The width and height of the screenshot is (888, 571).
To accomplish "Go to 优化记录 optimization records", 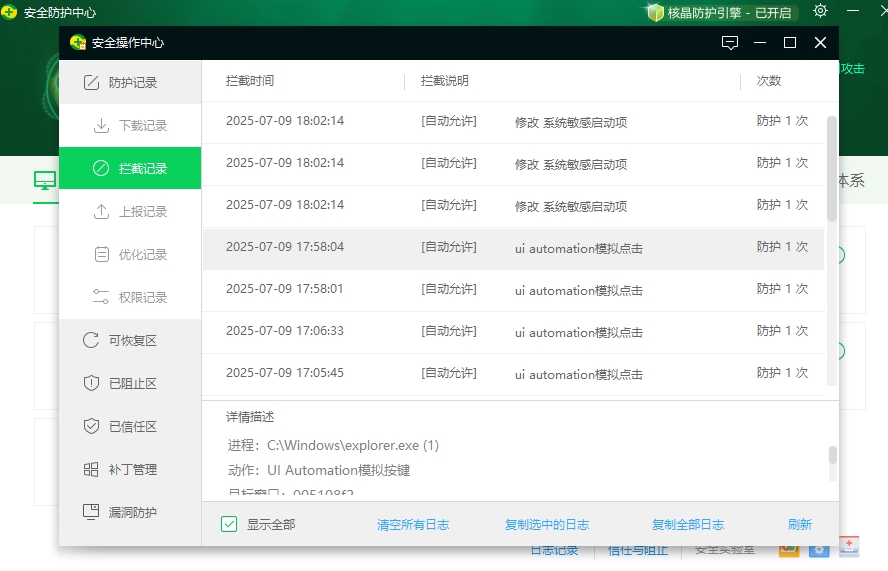I will (142, 255).
